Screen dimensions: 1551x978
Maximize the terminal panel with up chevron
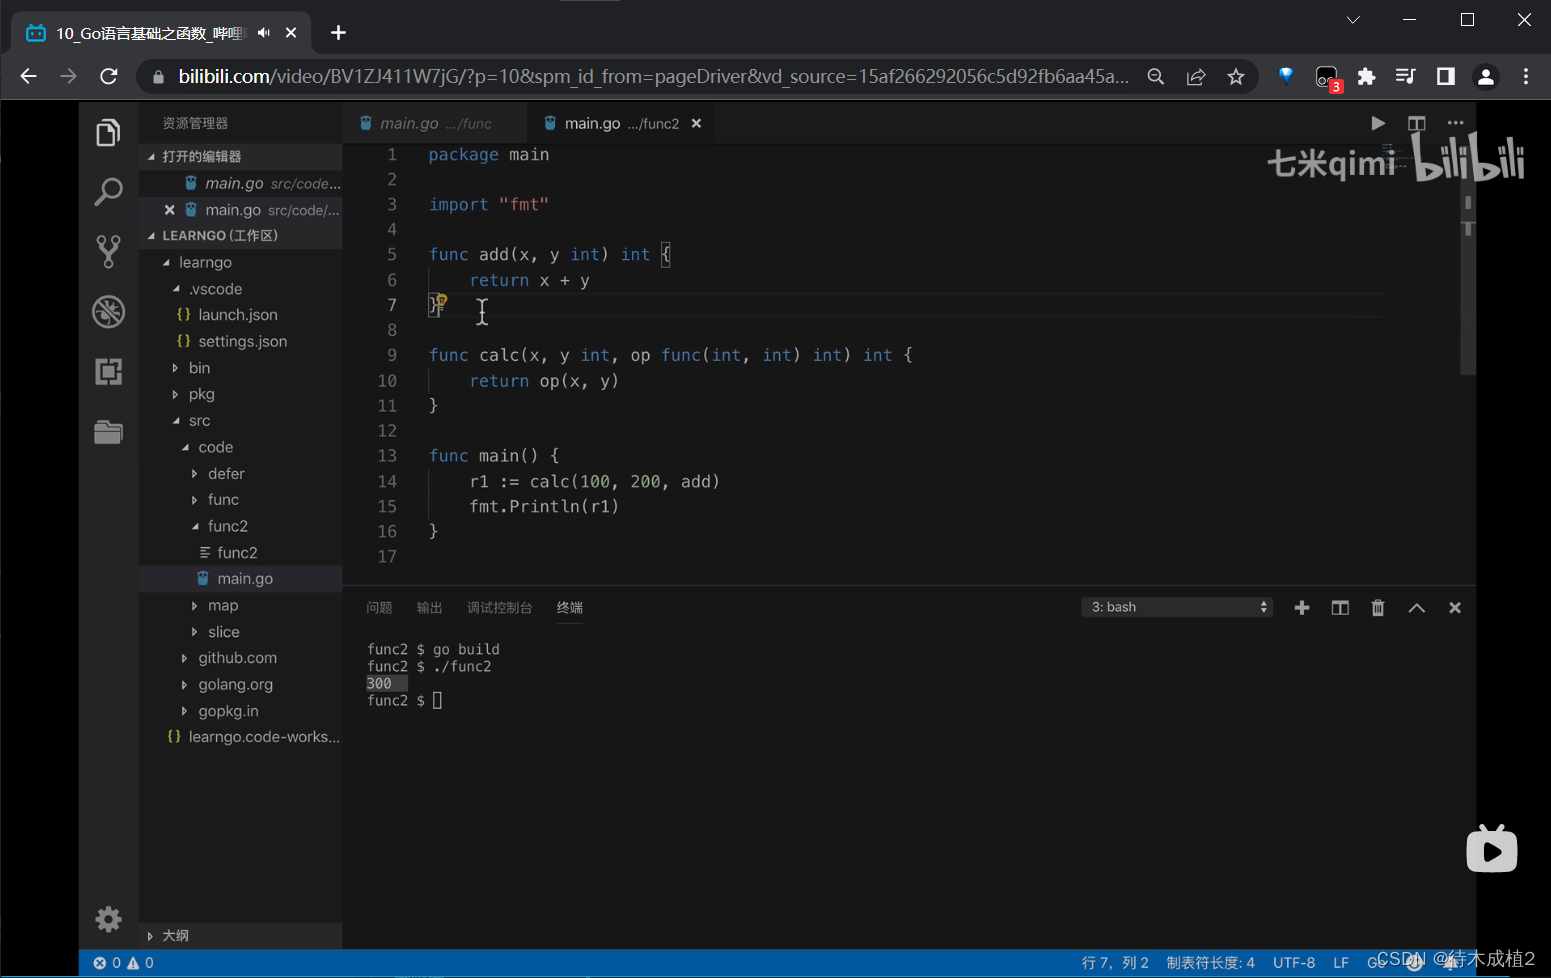point(1416,608)
